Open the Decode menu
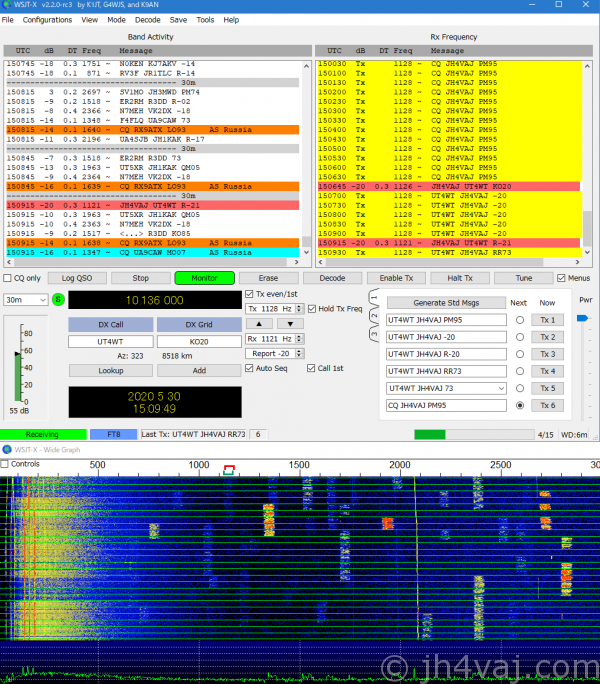Image resolution: width=600 pixels, height=684 pixels. pyautogui.click(x=147, y=20)
